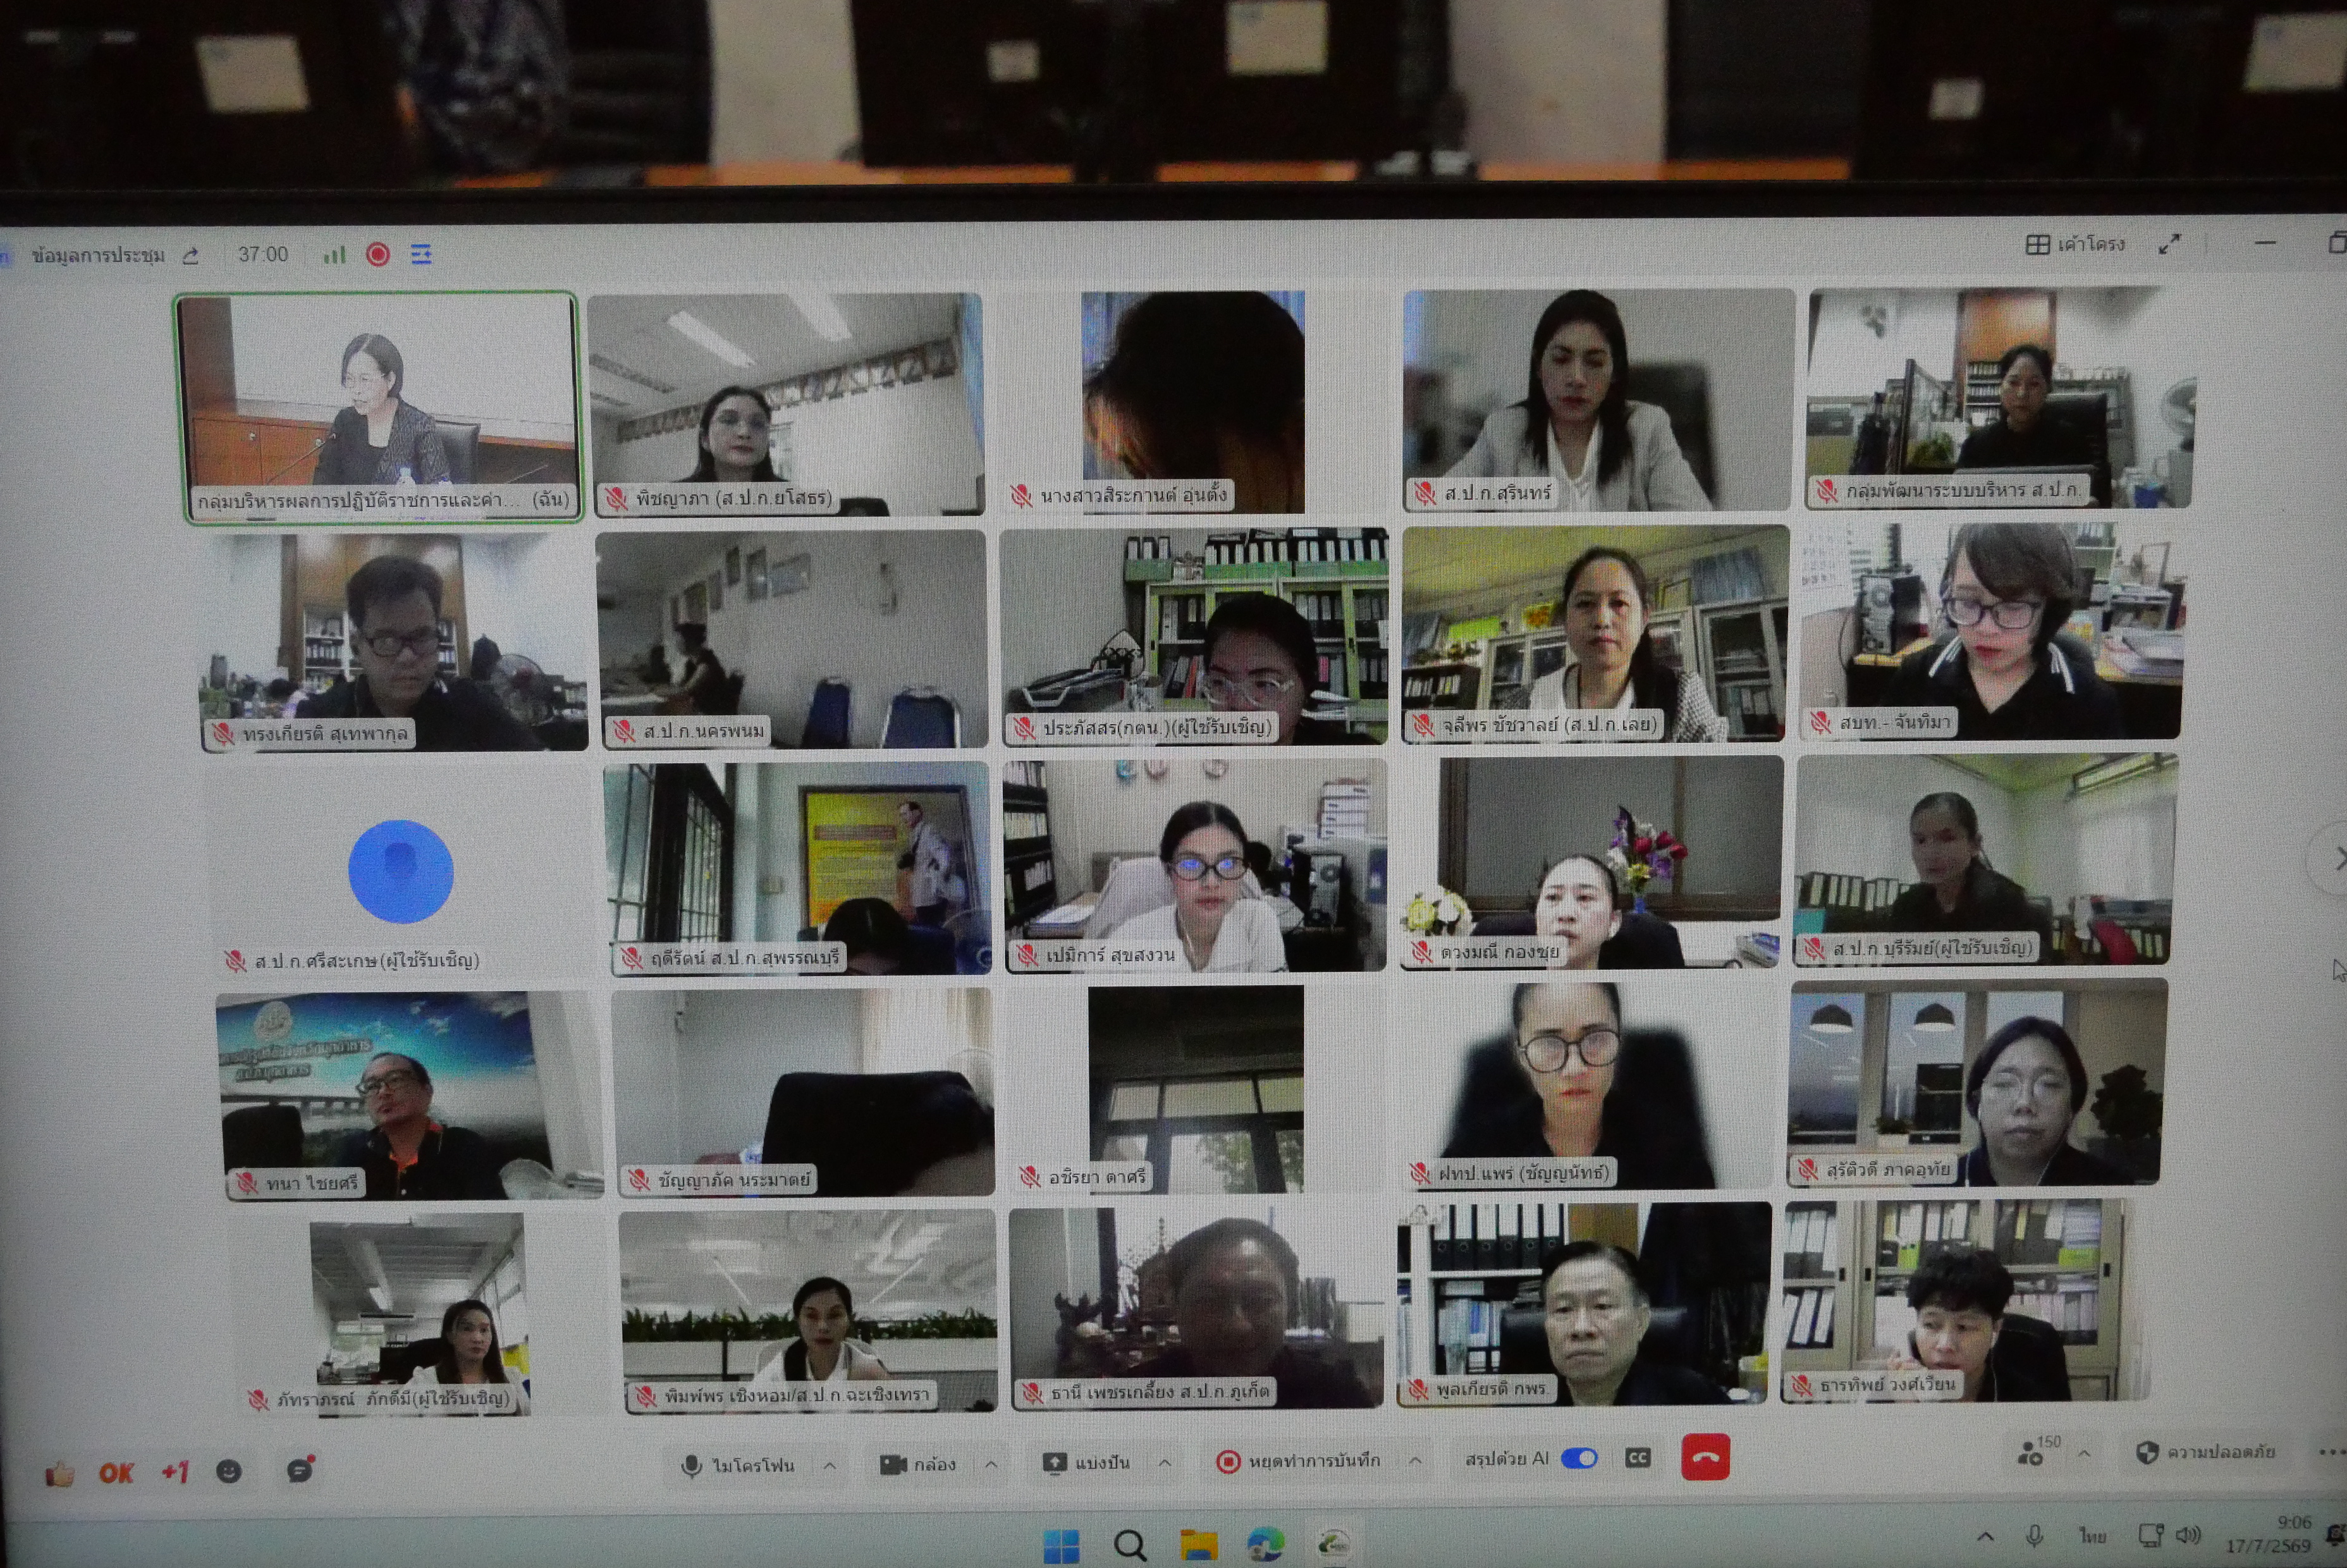Viewport: 2347px width, 1568px height.
Task: Send the +1 reaction
Action: (x=175, y=1471)
